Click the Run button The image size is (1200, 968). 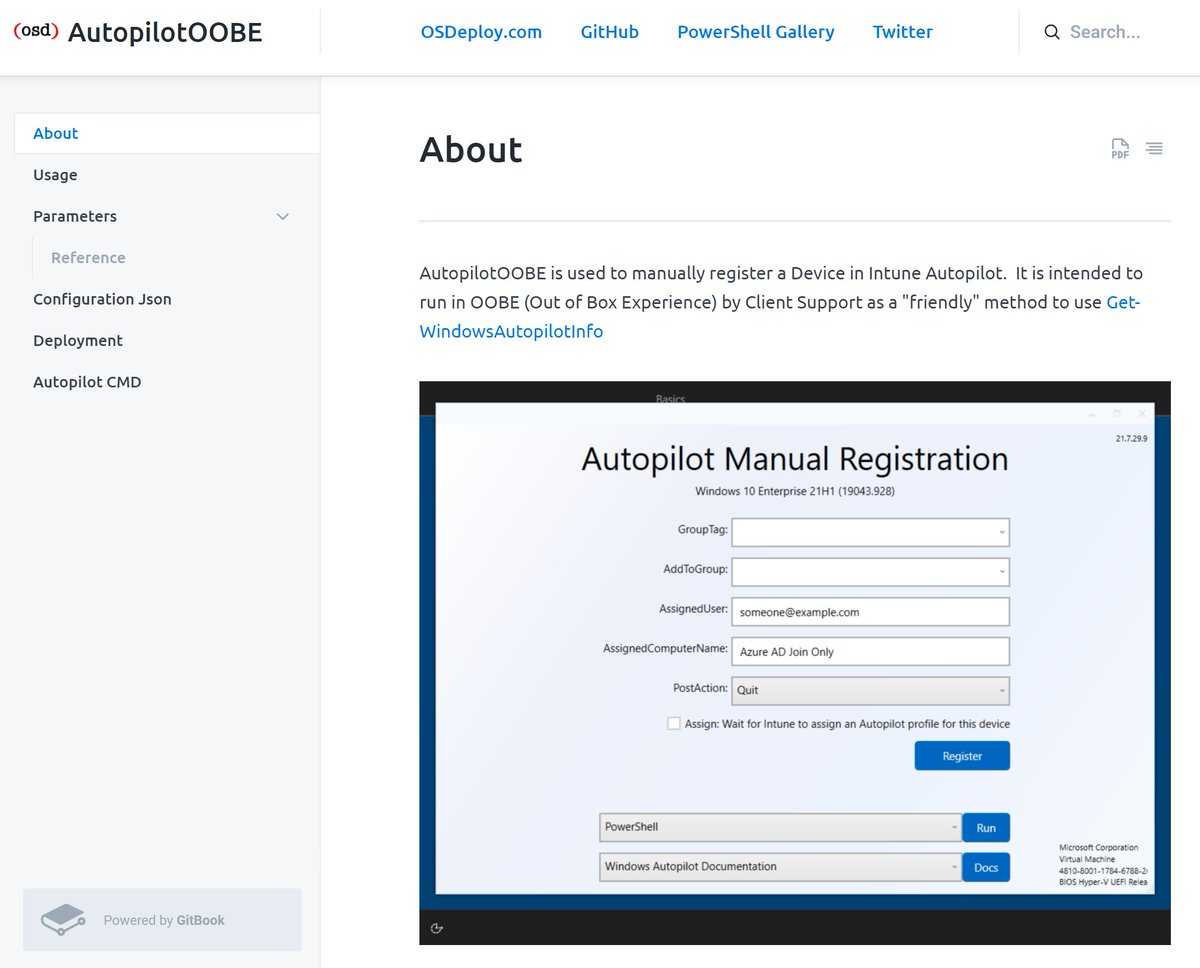pyautogui.click(x=986, y=828)
